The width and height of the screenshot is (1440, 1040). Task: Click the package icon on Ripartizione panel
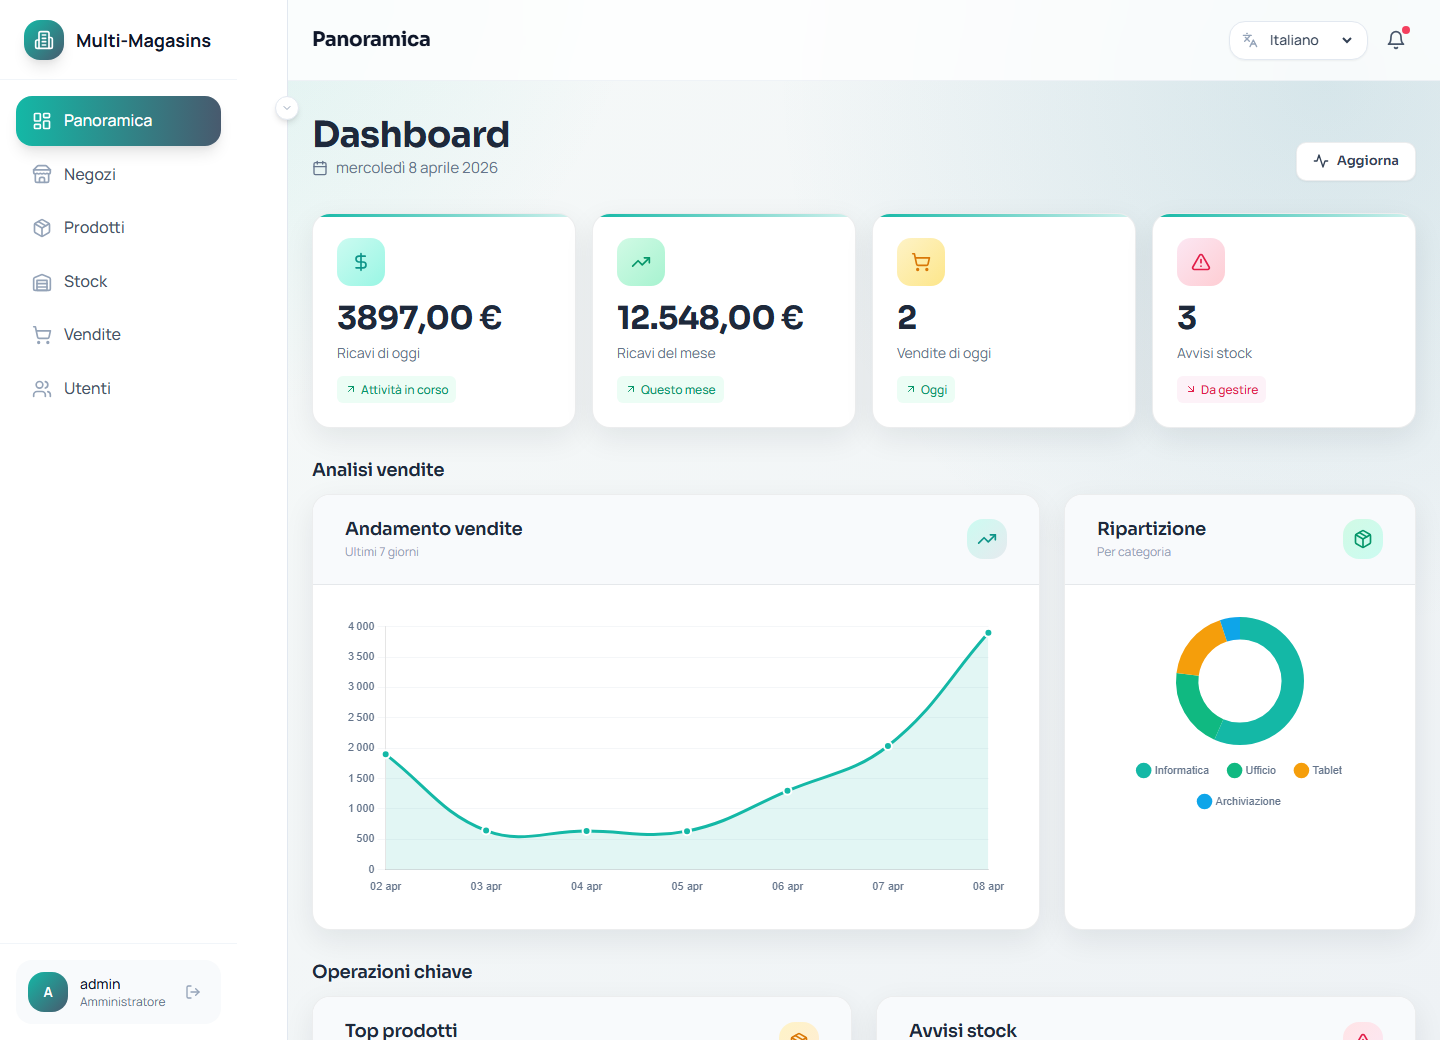click(1363, 539)
